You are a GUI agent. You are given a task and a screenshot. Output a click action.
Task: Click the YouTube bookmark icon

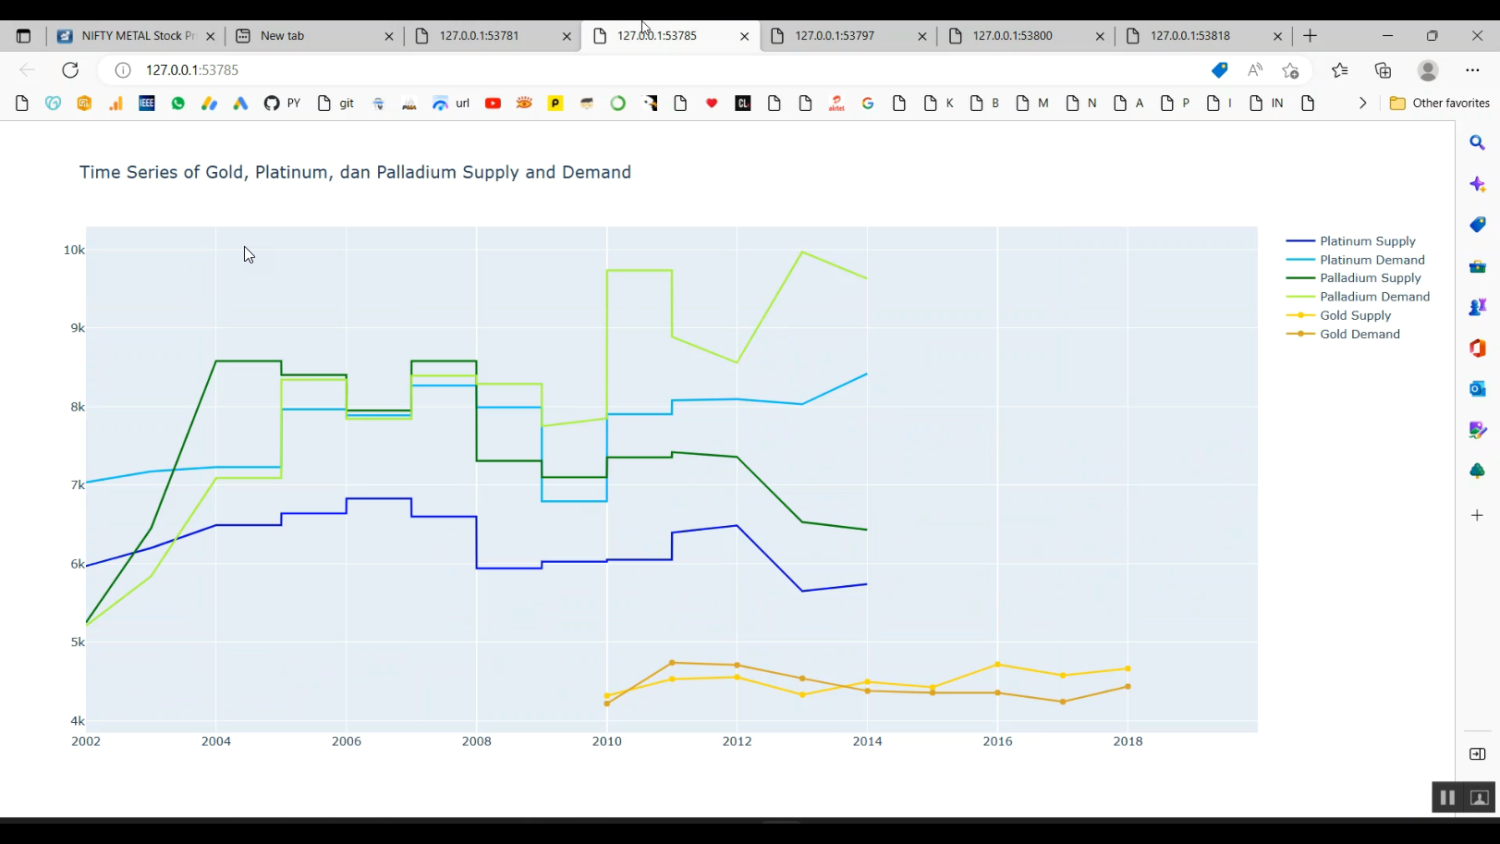click(x=493, y=103)
